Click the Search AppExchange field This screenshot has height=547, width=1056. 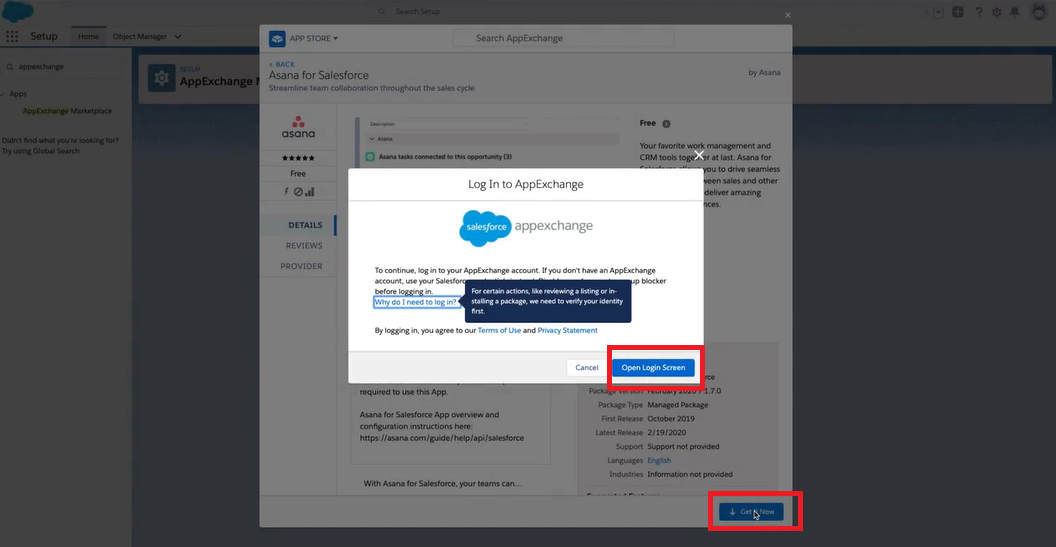point(563,38)
